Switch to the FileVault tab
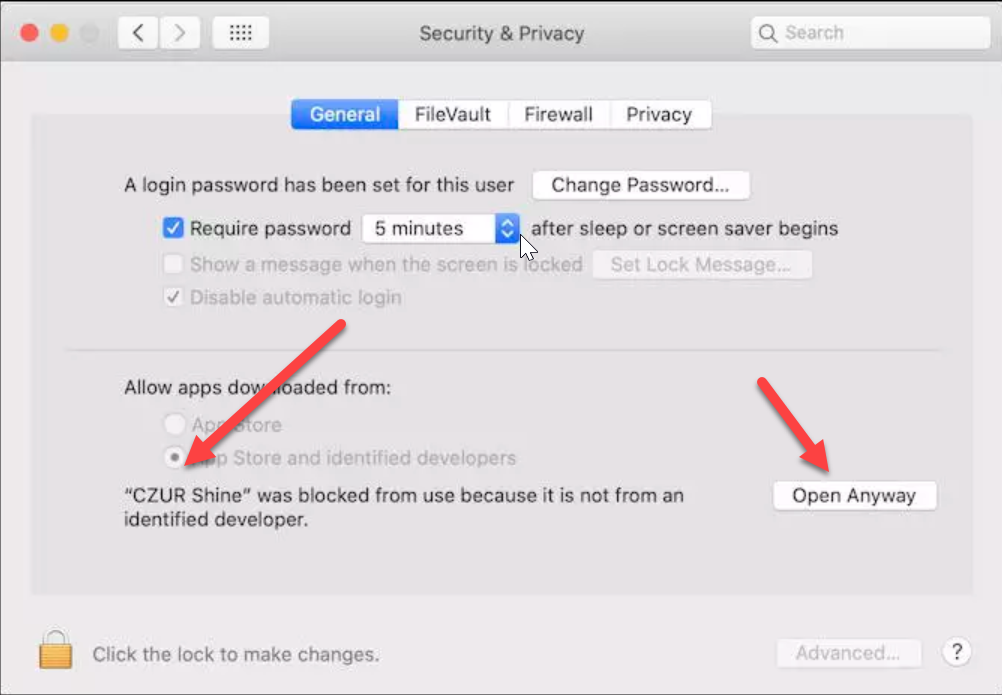 [453, 114]
